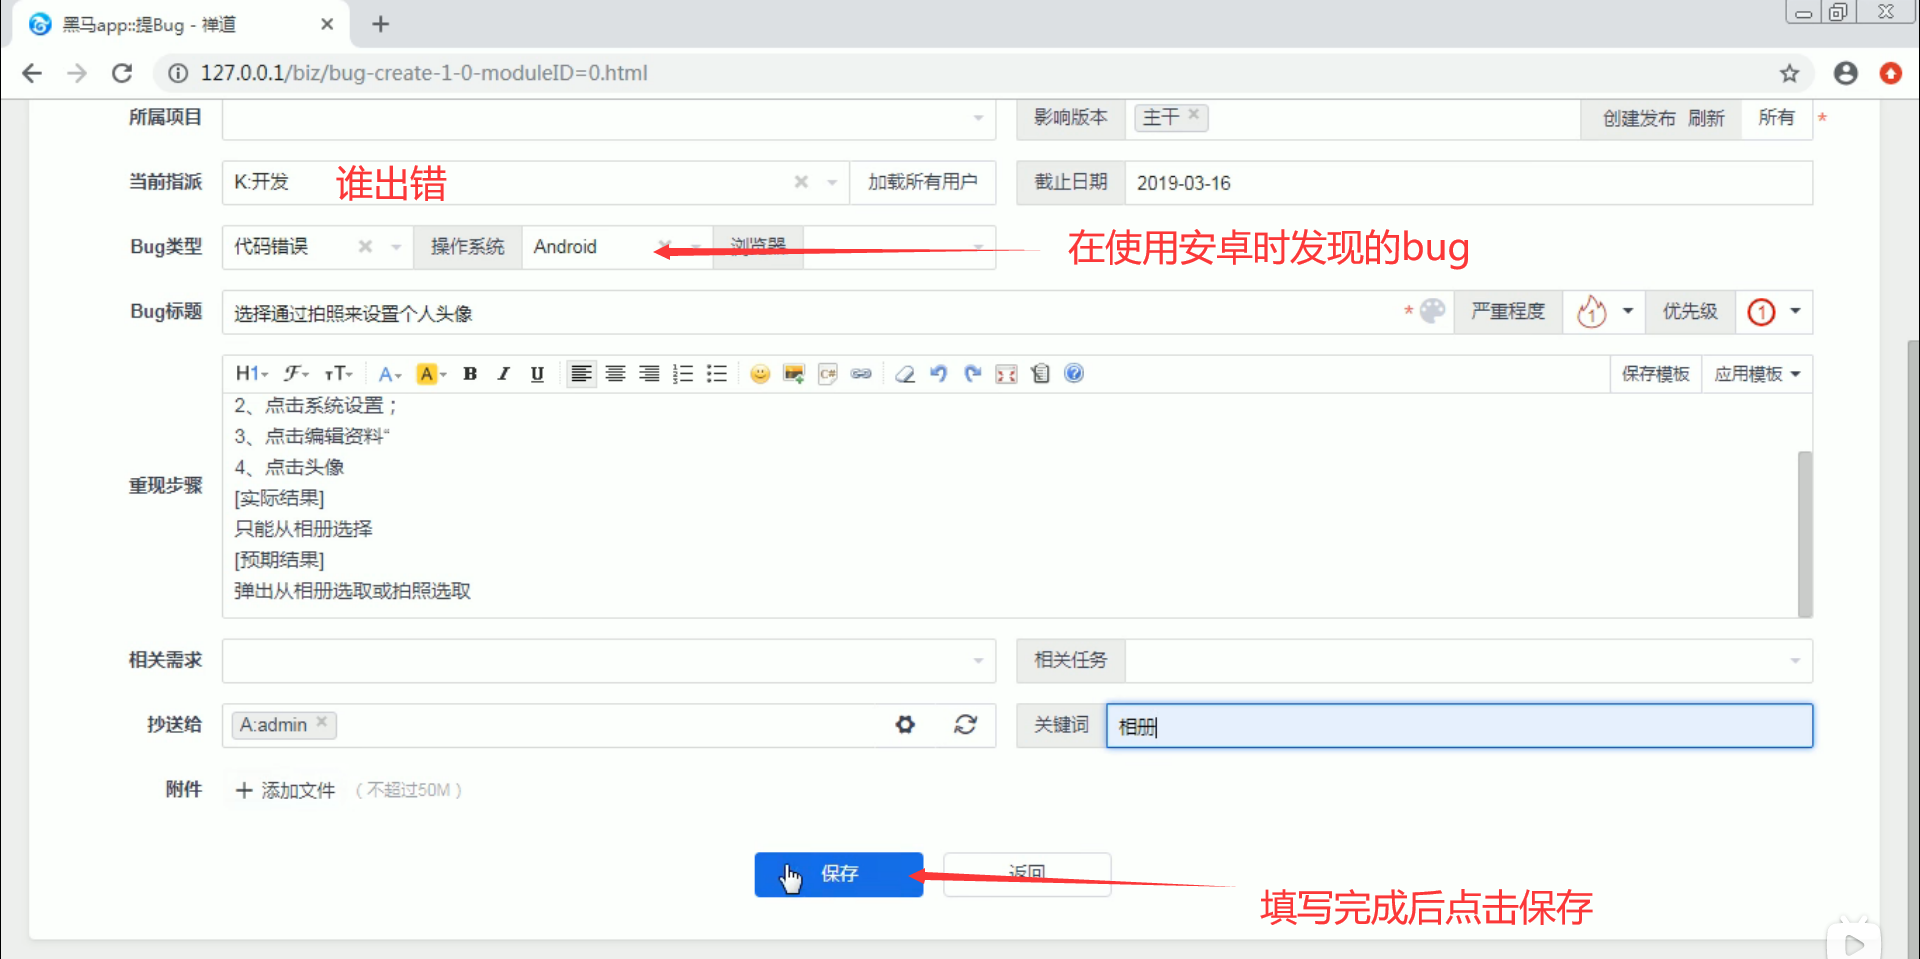The height and width of the screenshot is (959, 1920).
Task: Insert a numbered list
Action: [683, 374]
